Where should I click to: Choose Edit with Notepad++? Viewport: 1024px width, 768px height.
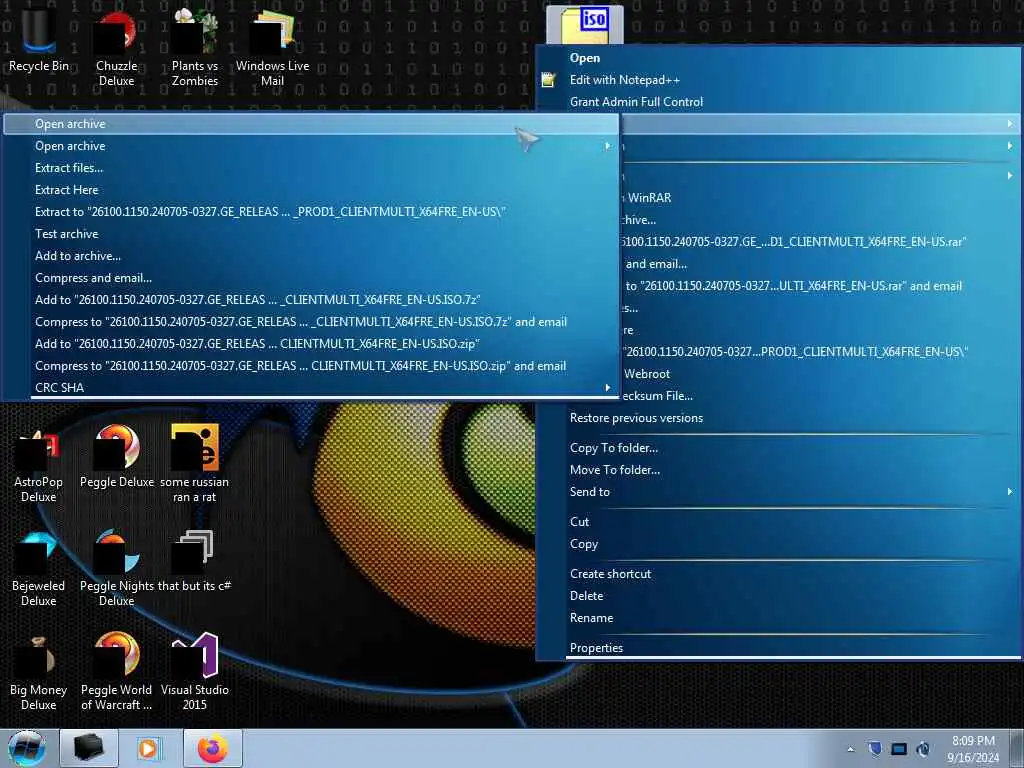click(778, 80)
